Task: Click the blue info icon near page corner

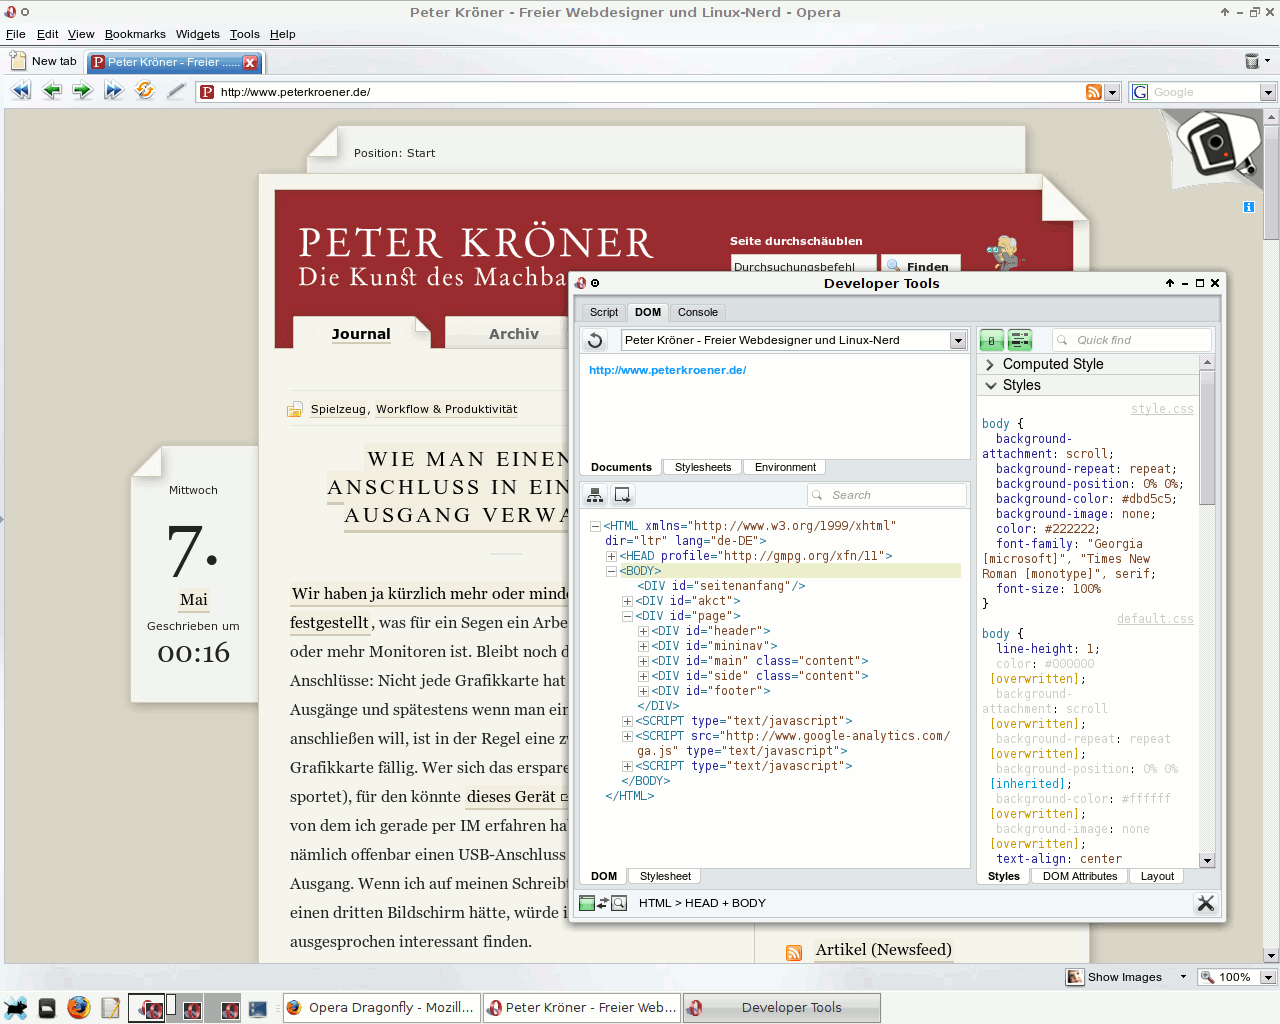Action: tap(1249, 207)
